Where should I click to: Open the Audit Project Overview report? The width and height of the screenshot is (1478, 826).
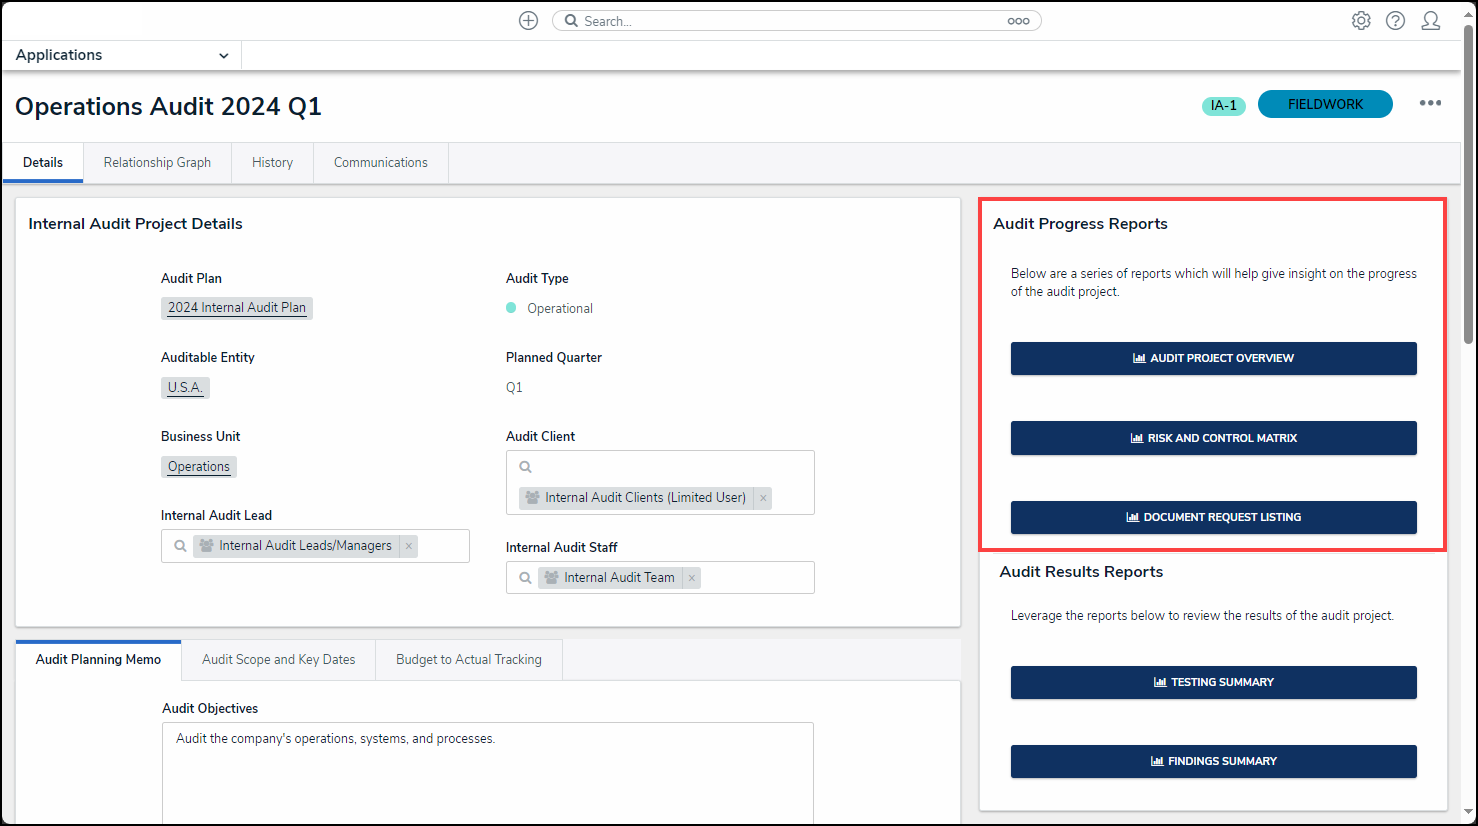[x=1213, y=359]
